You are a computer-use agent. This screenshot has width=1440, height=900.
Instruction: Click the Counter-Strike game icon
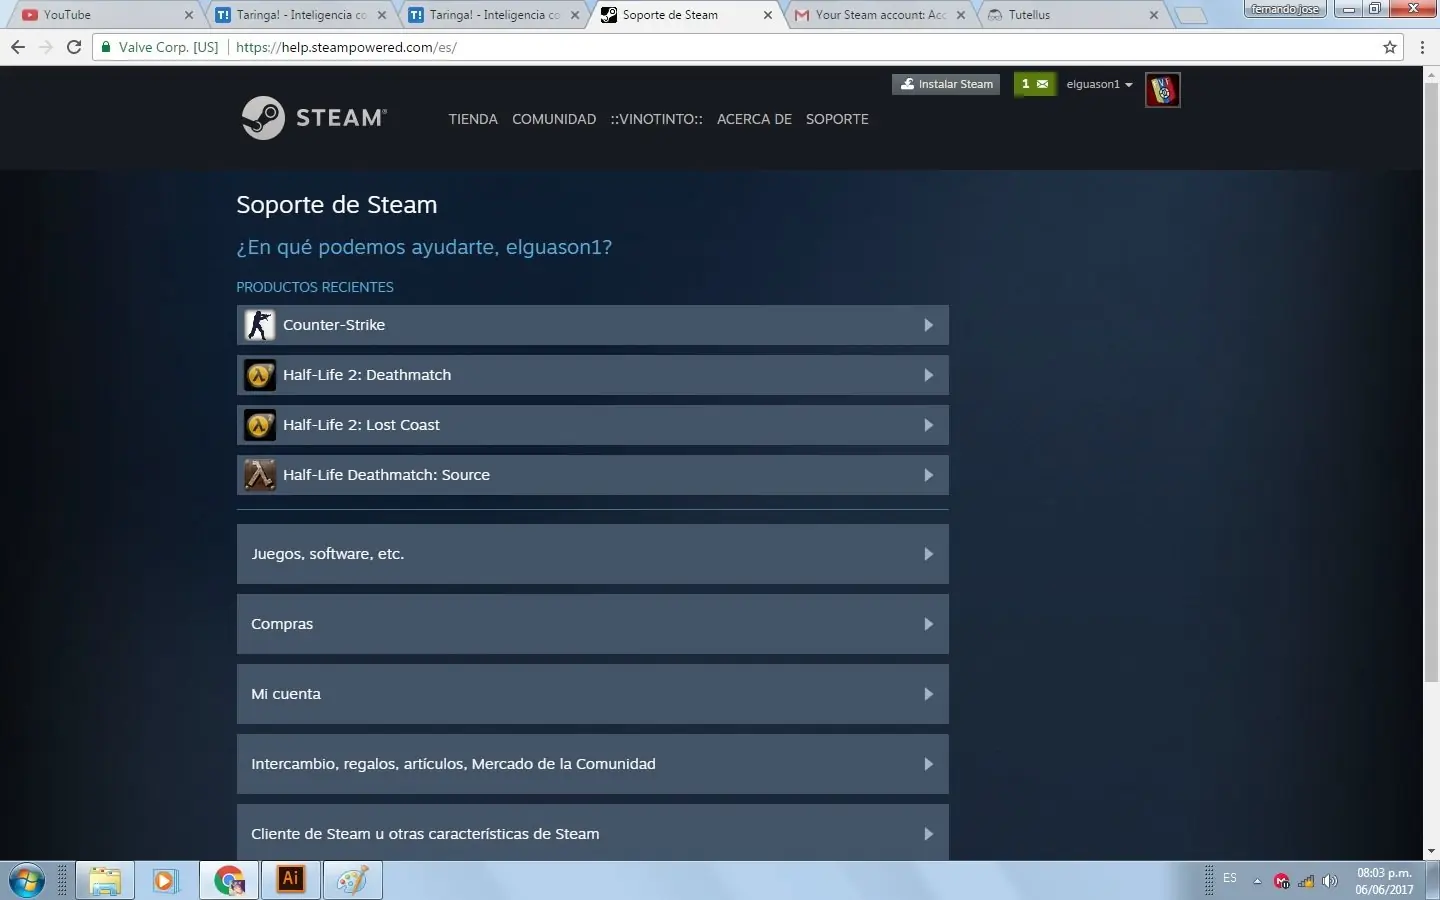pyautogui.click(x=258, y=324)
